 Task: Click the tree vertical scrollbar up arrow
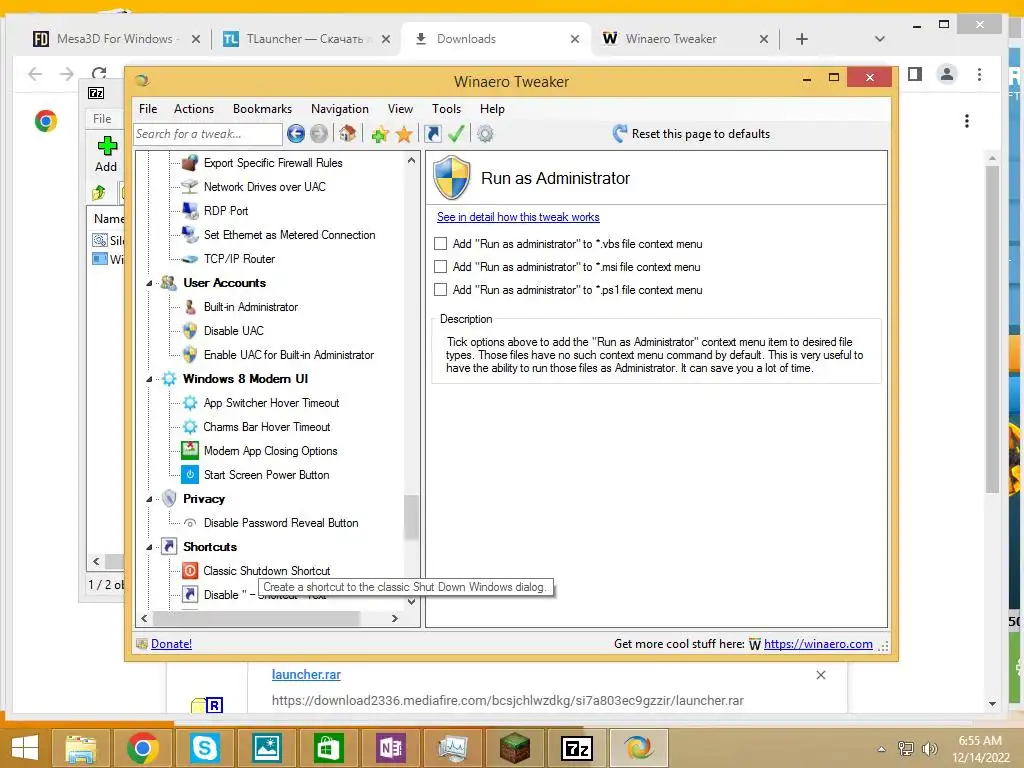point(411,160)
